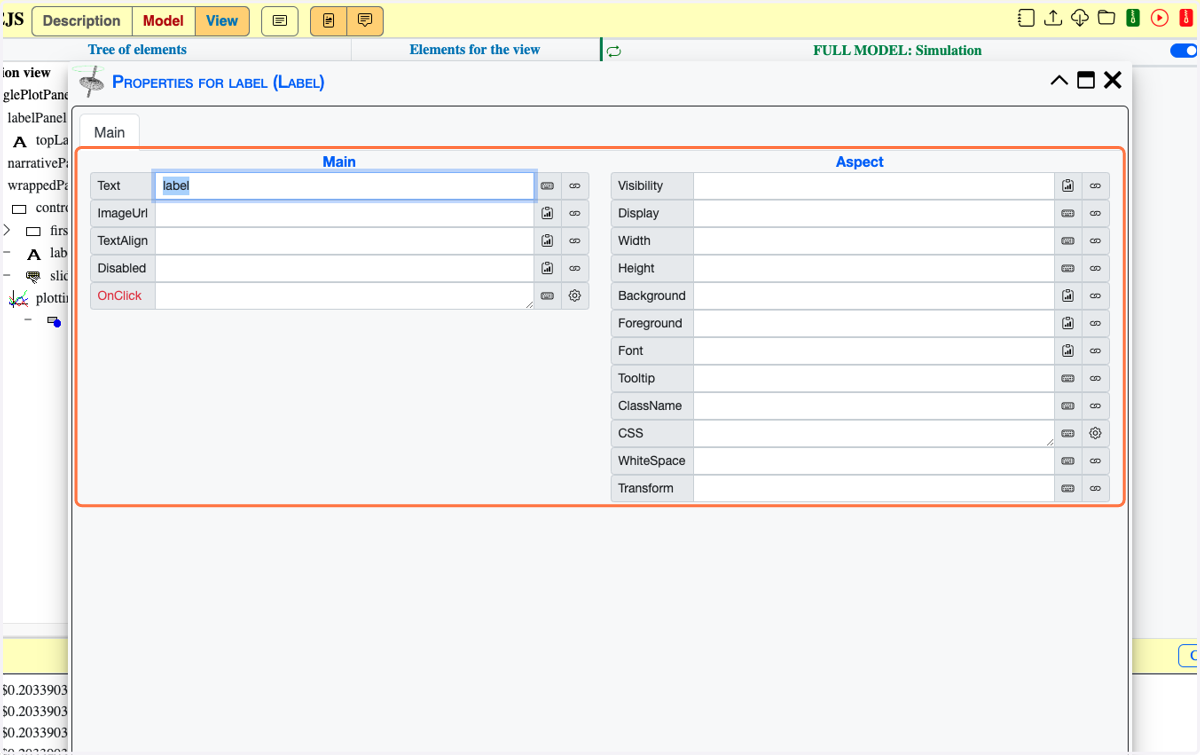Screen dimensions: 1200x755
Task: Click the gear icon for OnClick
Action: [x=575, y=296]
